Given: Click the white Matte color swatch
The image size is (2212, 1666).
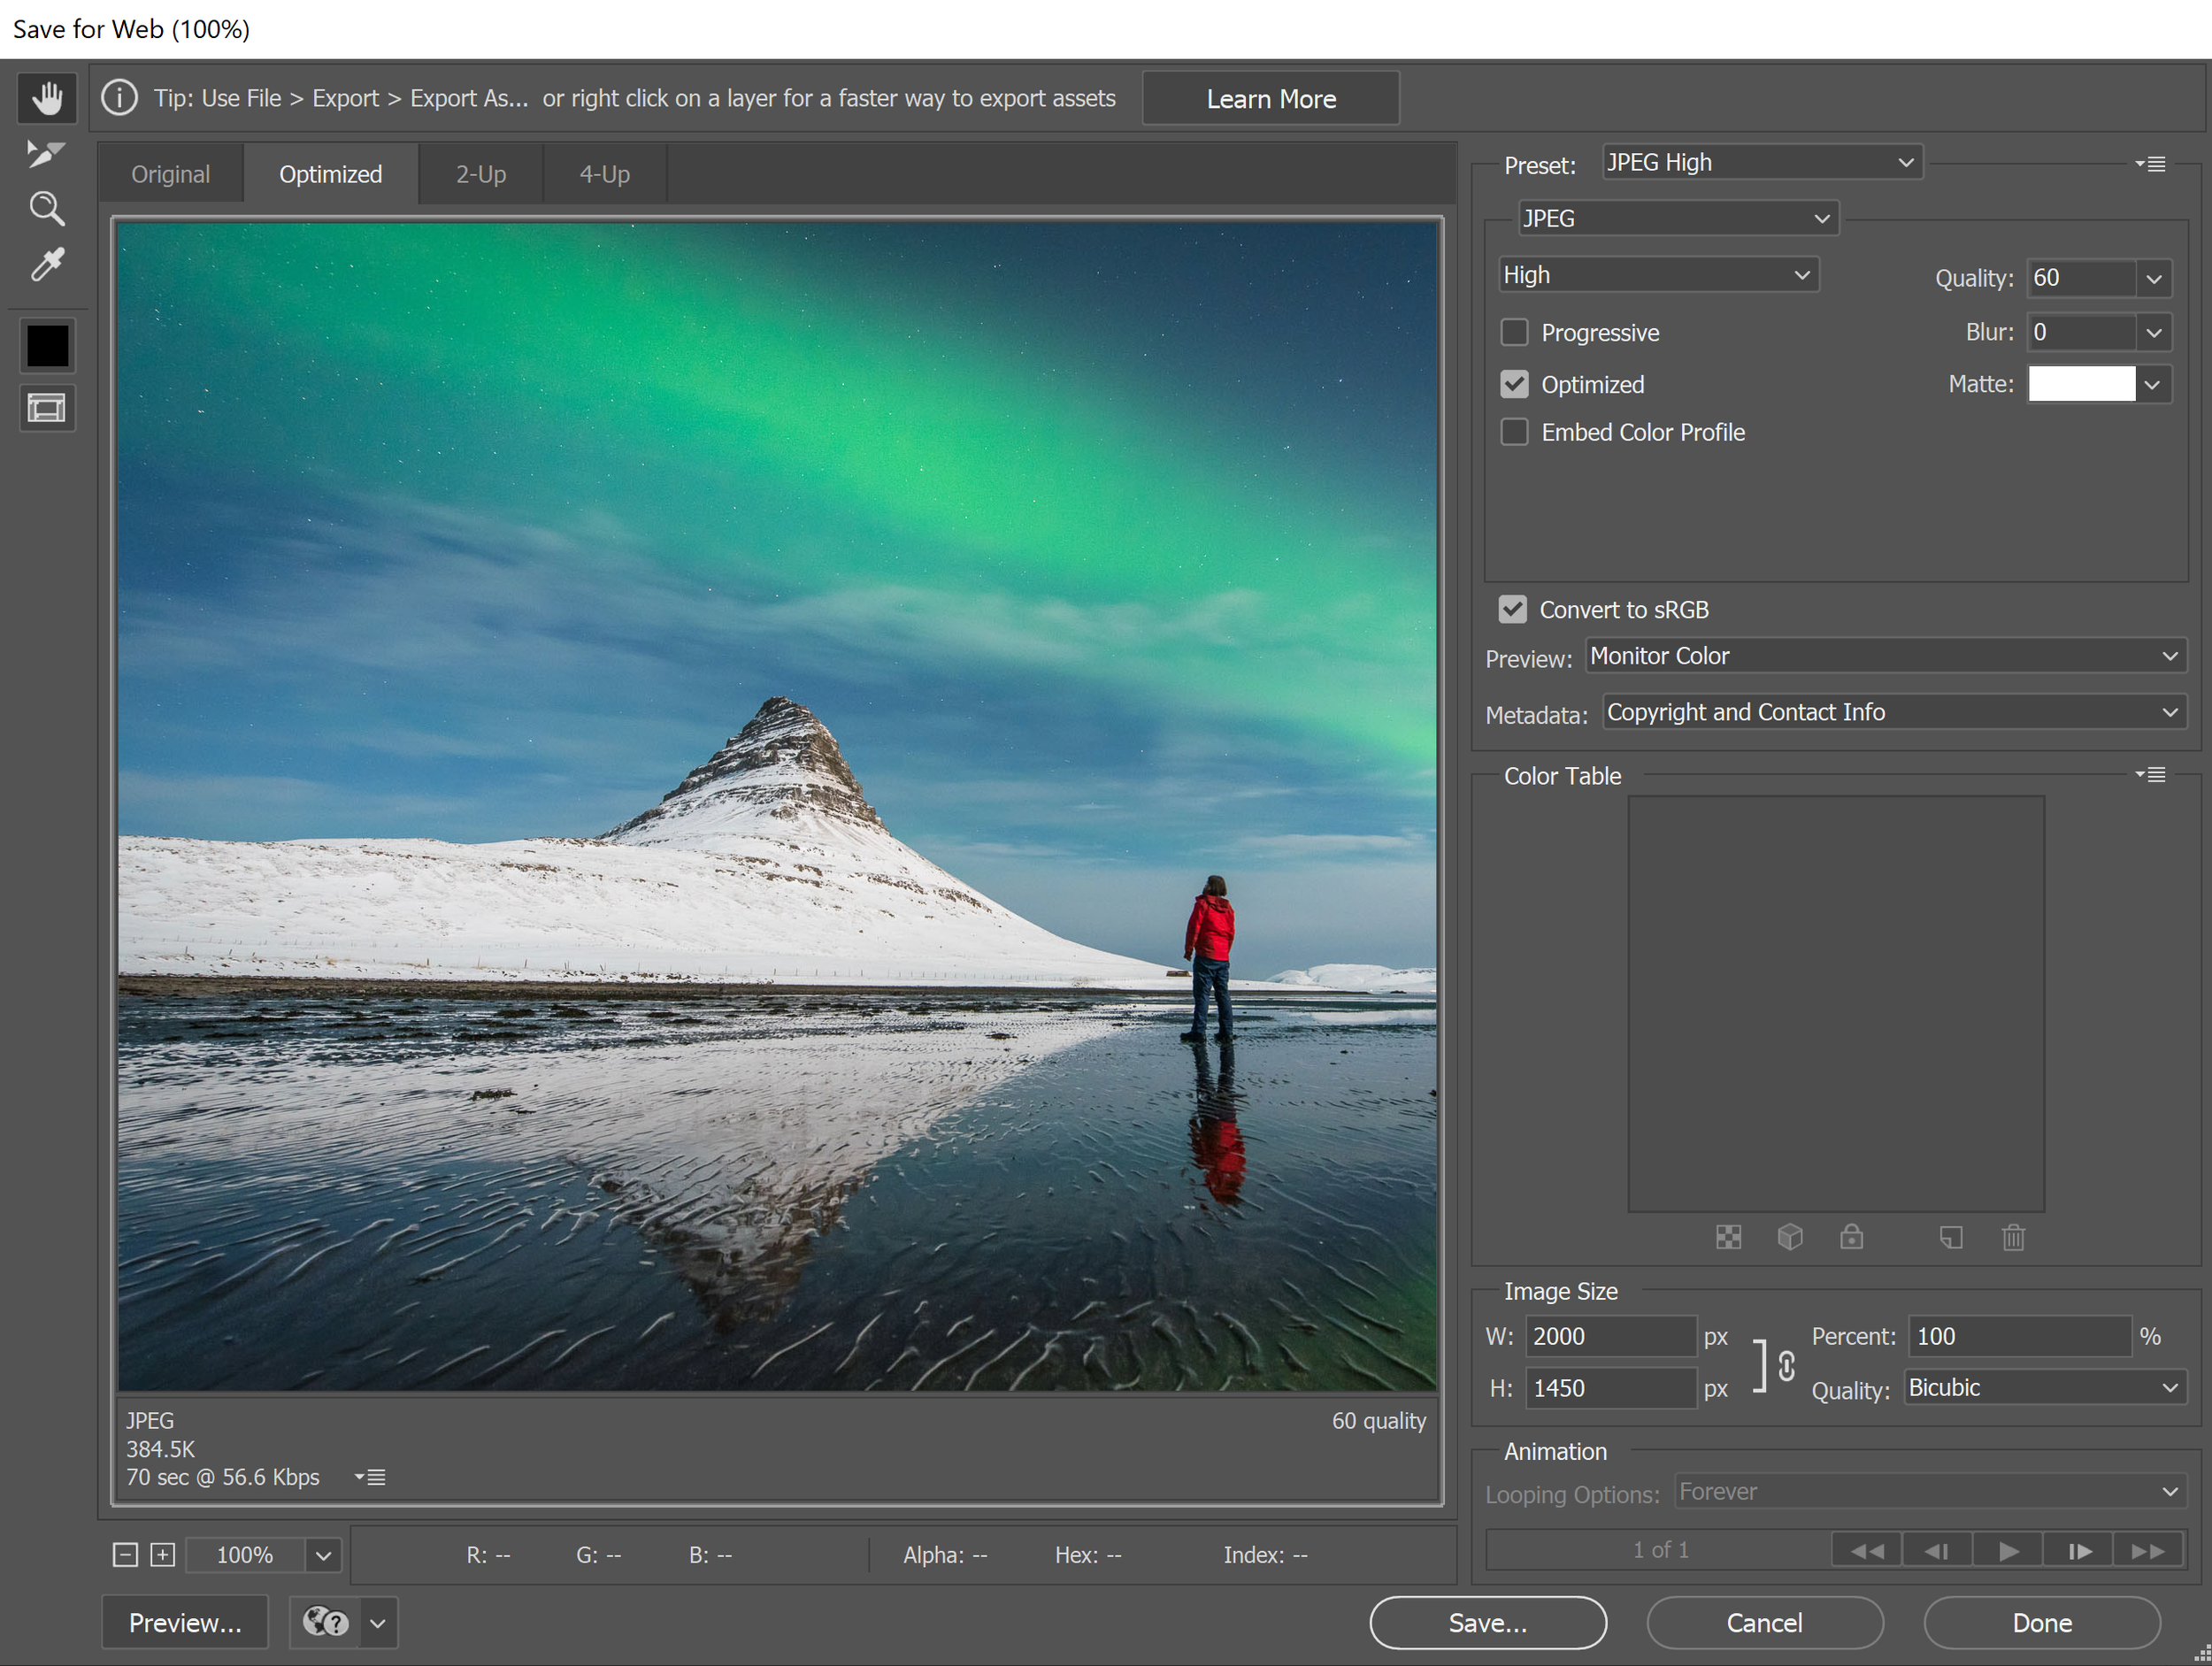Looking at the screenshot, I should coord(2081,384).
